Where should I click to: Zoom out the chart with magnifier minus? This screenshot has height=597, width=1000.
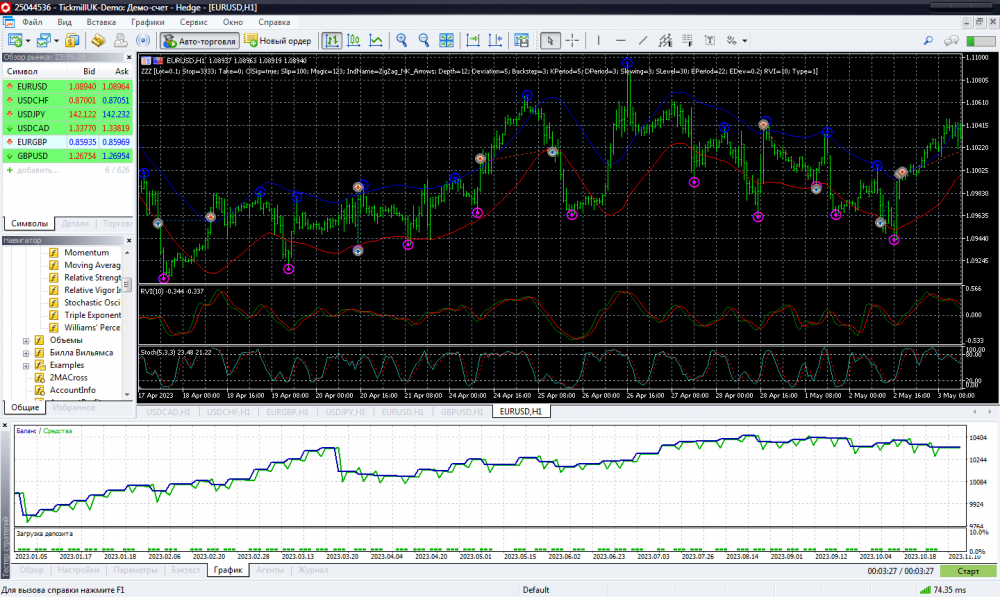[x=424, y=41]
